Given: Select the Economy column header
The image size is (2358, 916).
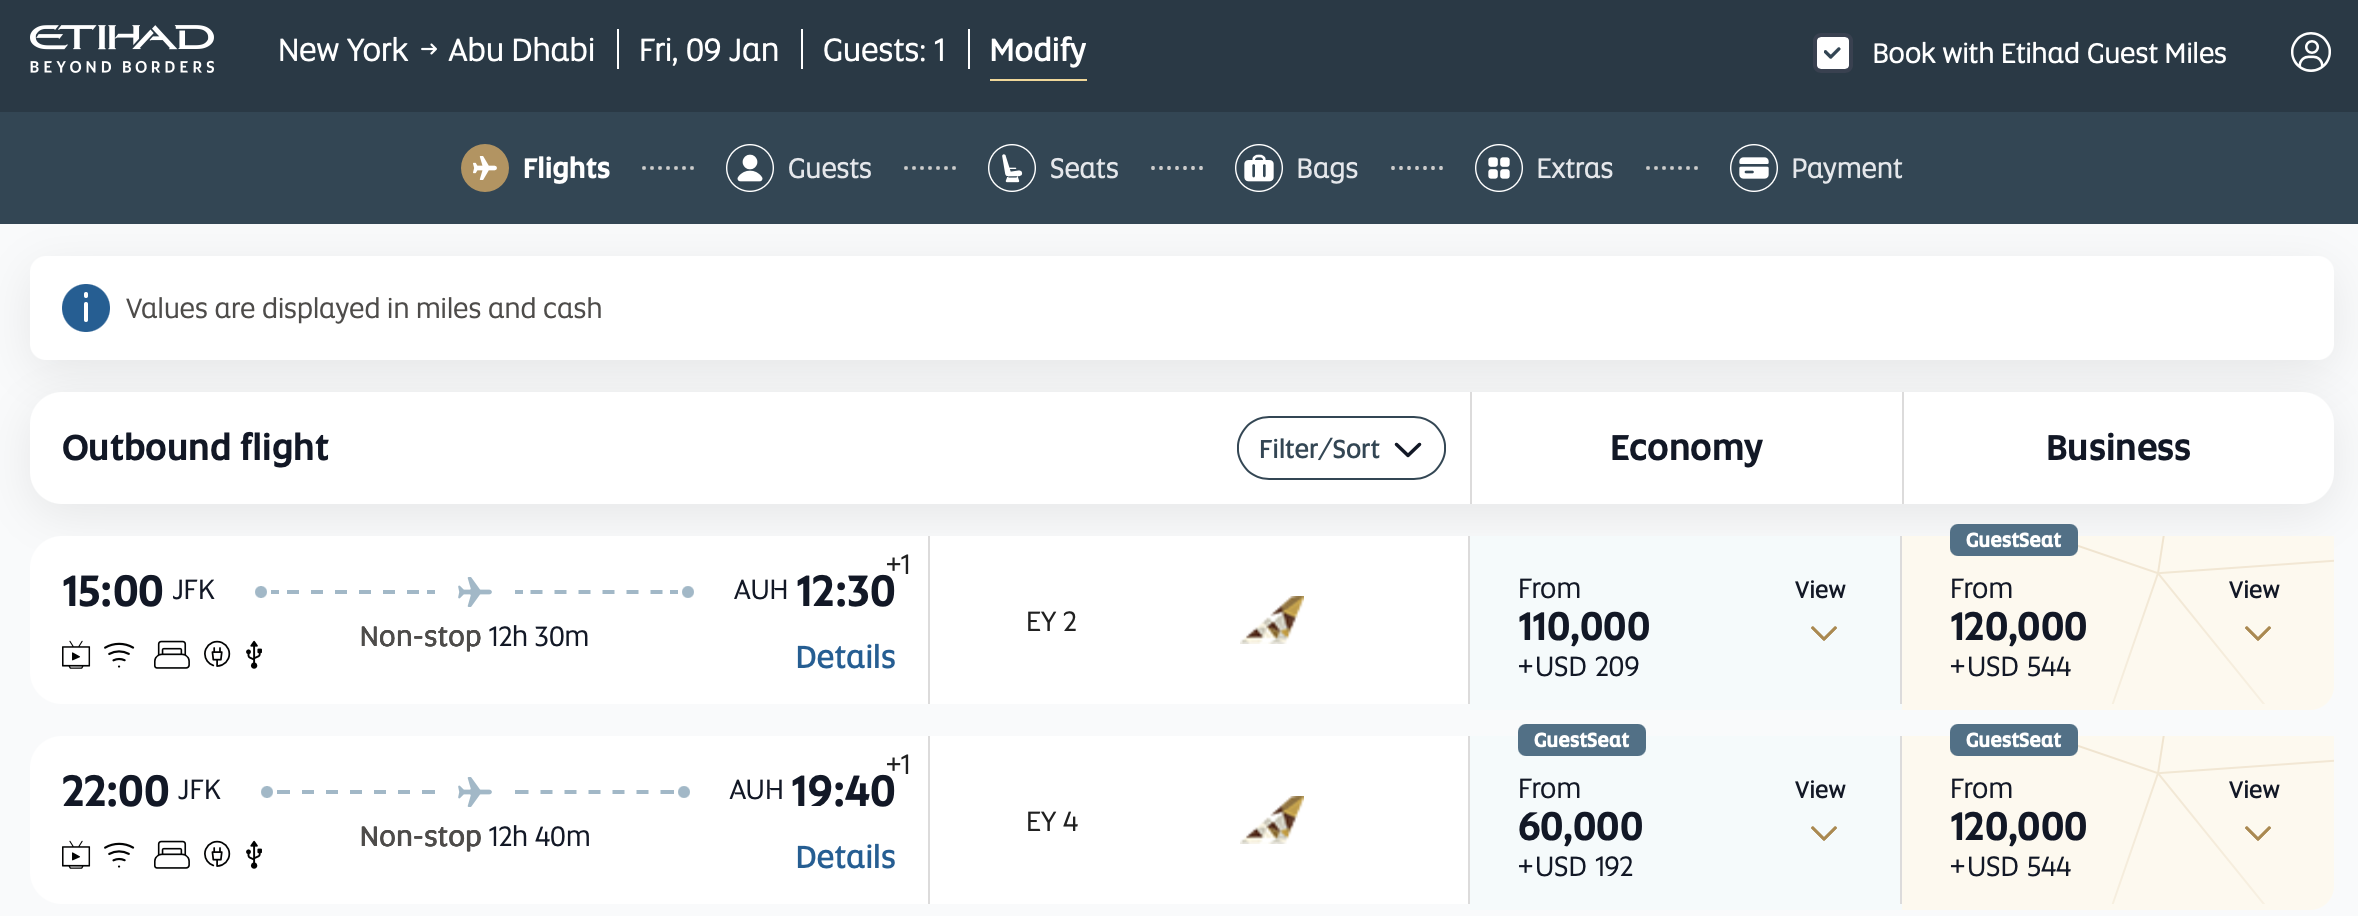Looking at the screenshot, I should (1686, 448).
